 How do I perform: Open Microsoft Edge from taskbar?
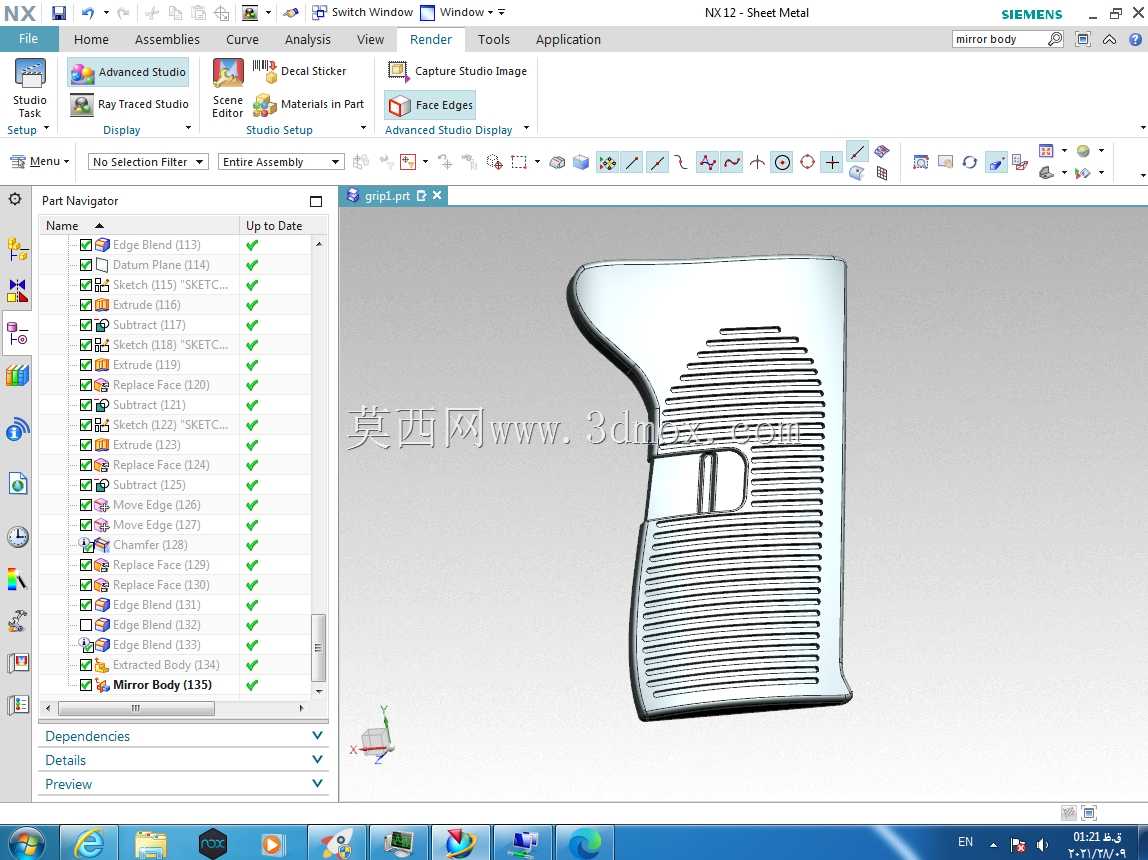tap(584, 844)
